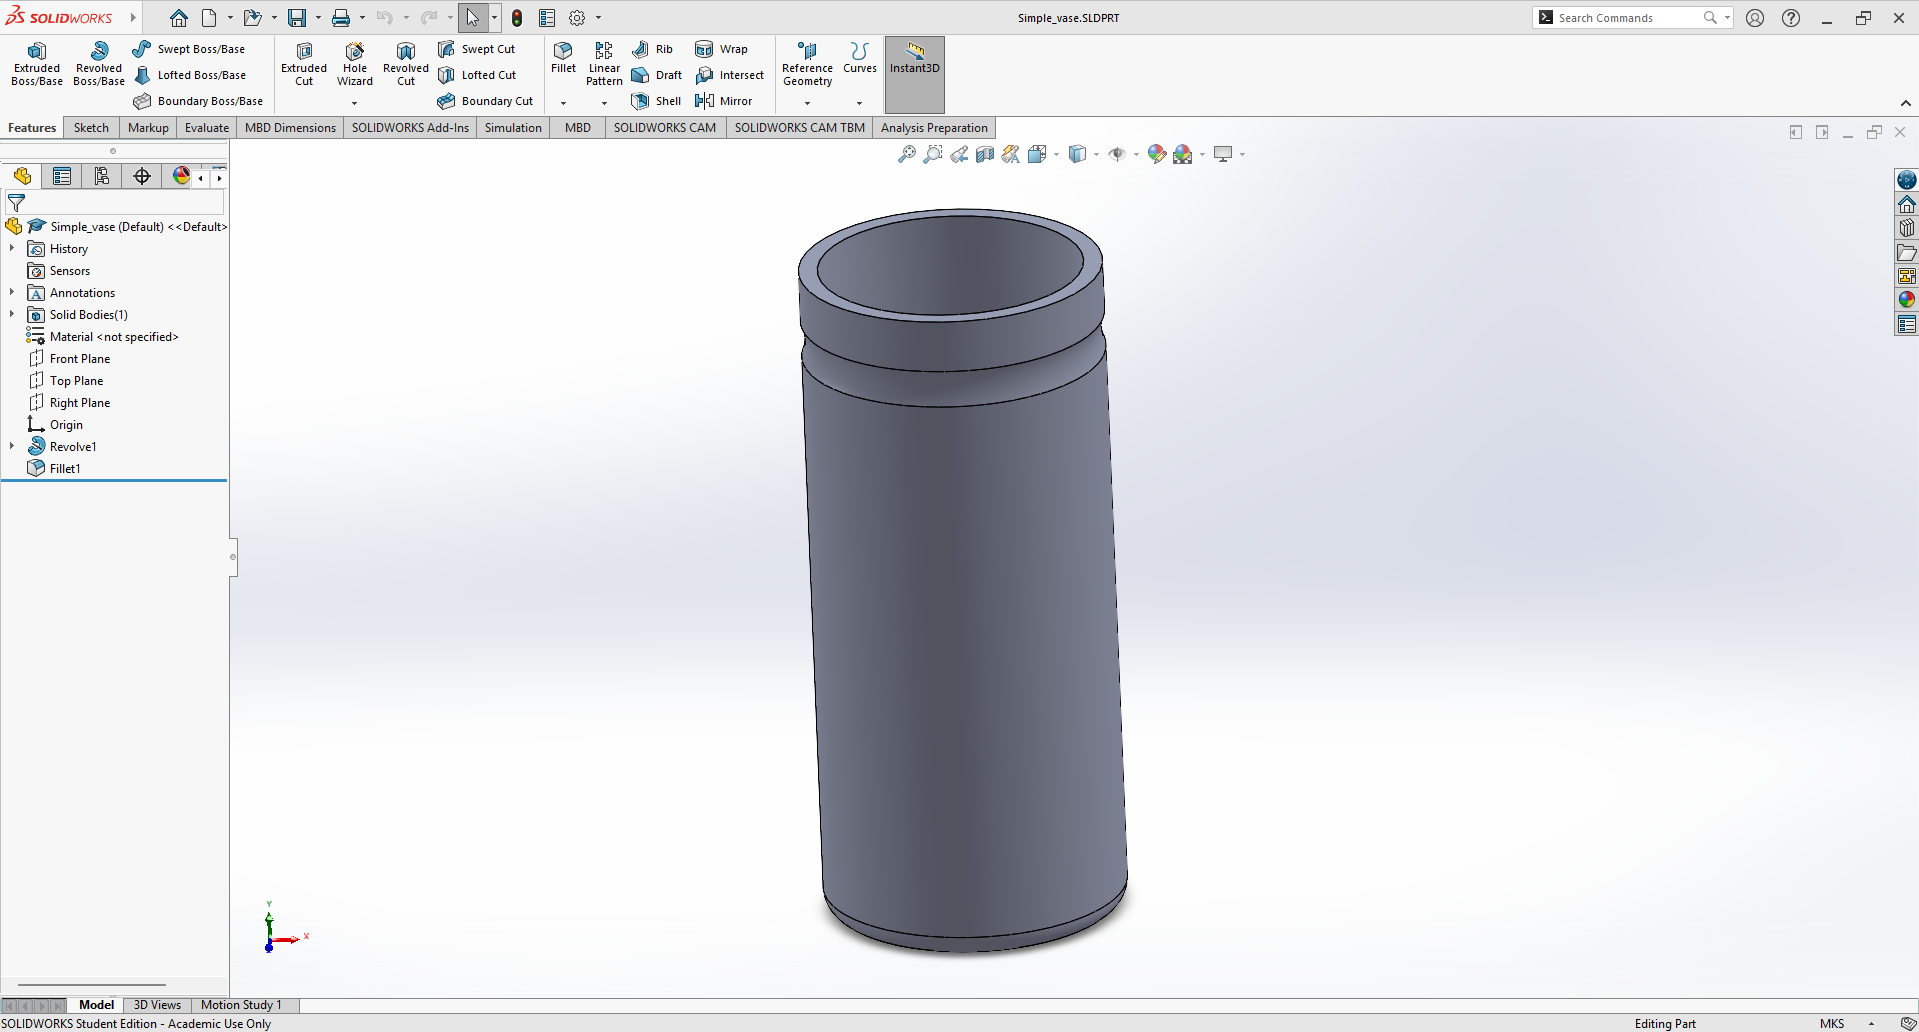Image resolution: width=1919 pixels, height=1032 pixels.
Task: Open the 3D Views tab
Action: [157, 1005]
